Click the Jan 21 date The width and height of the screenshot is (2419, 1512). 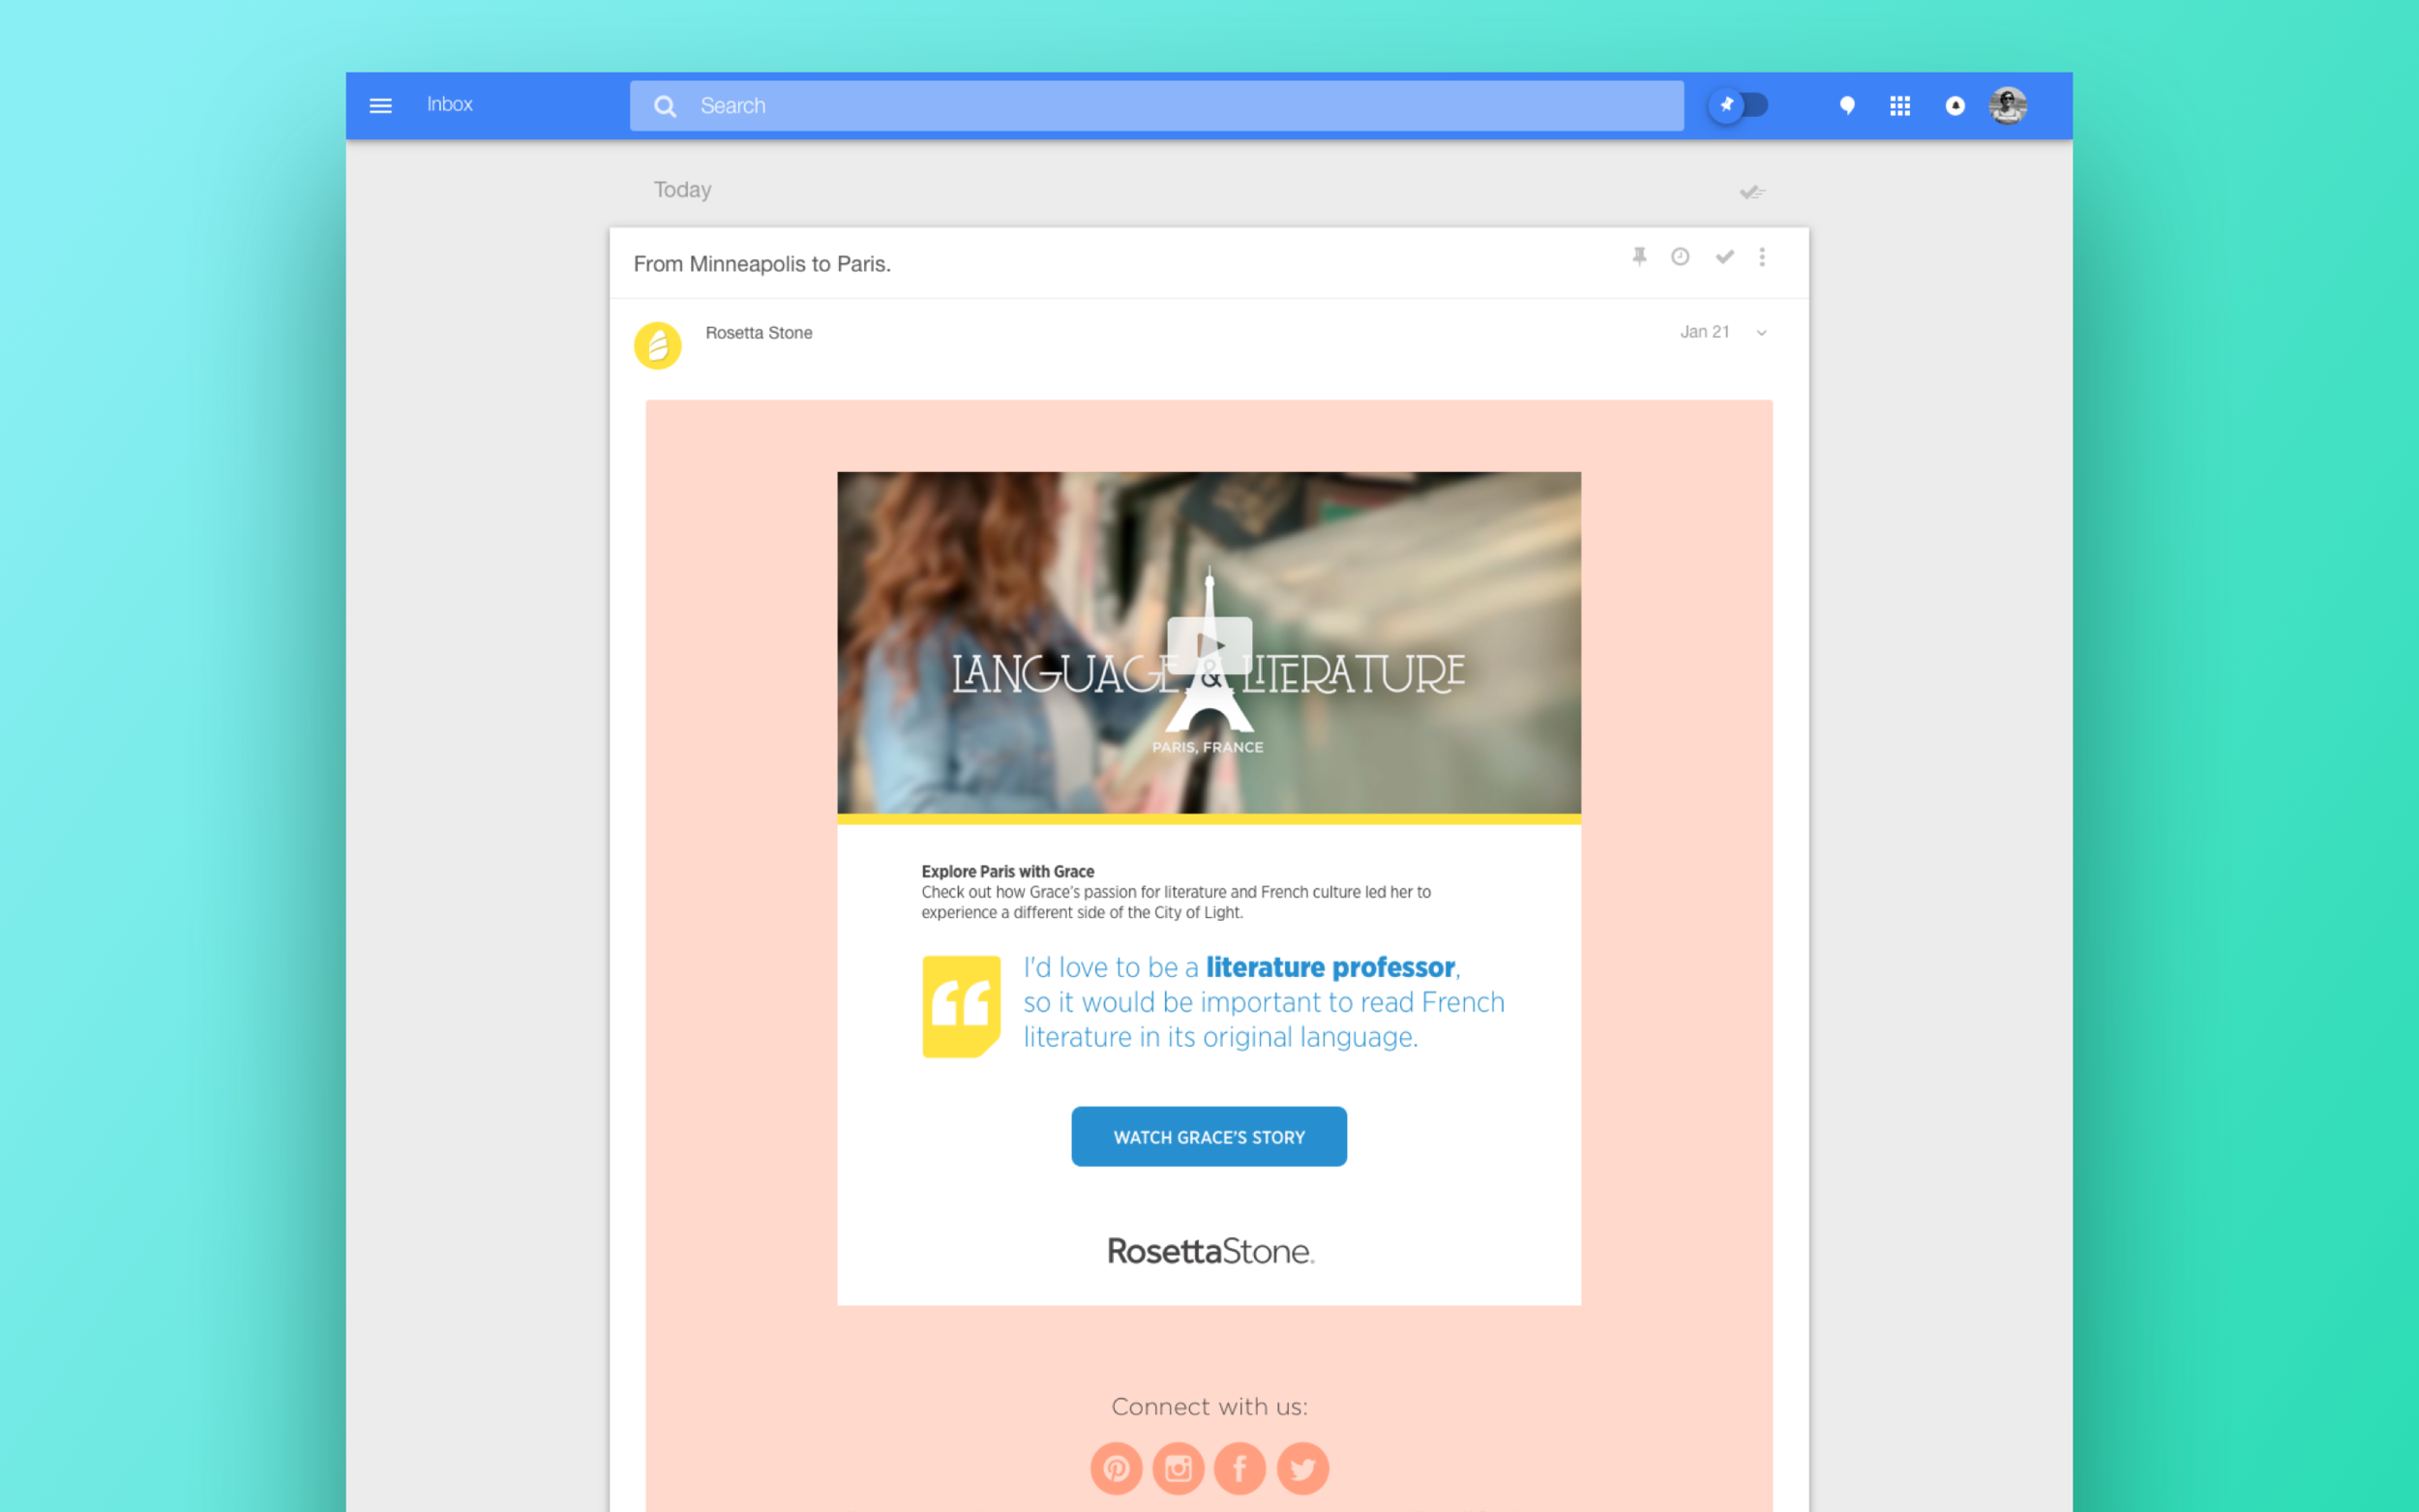coord(1705,332)
